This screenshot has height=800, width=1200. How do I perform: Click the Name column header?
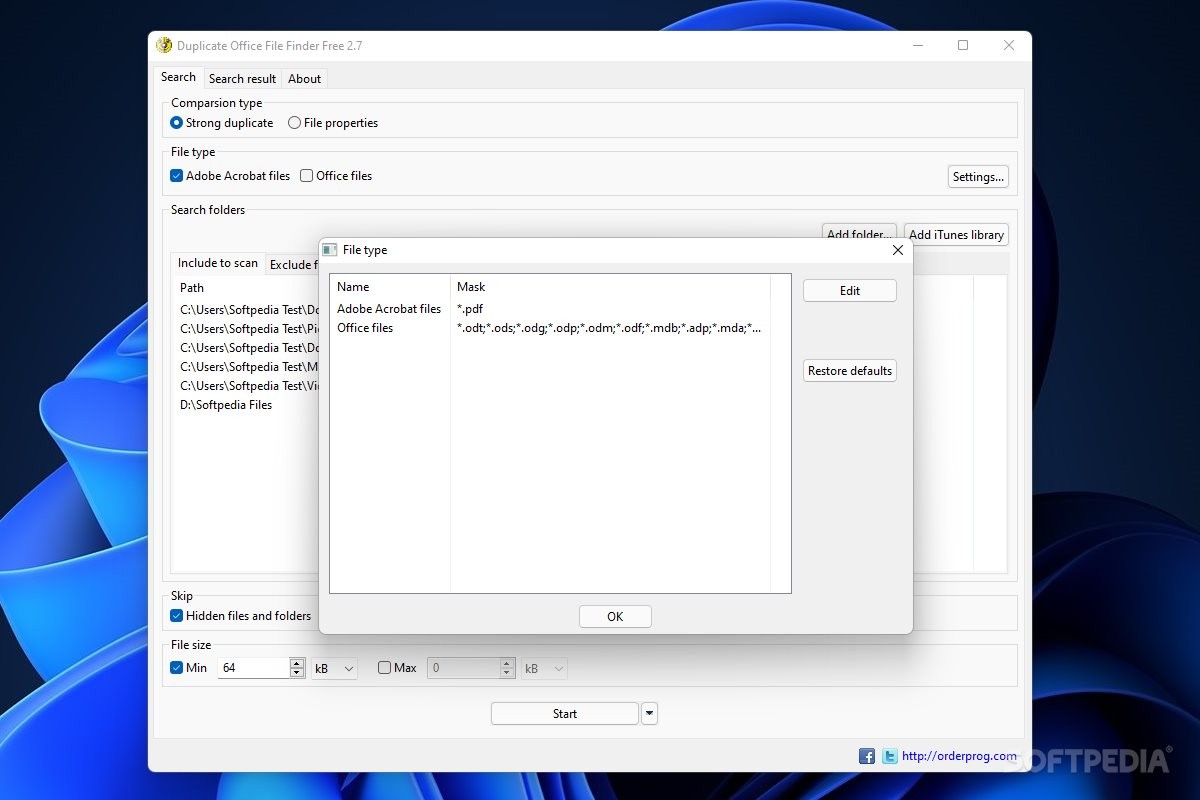tap(390, 287)
